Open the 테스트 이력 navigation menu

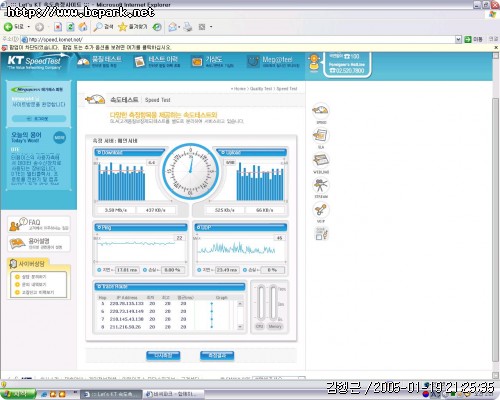(x=157, y=62)
